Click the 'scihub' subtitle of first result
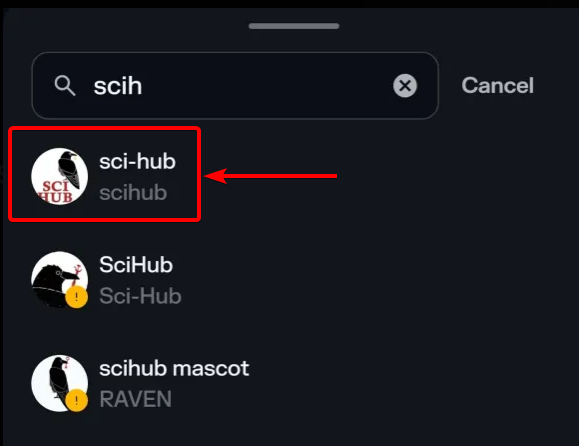This screenshot has height=446, width=579. pos(133,192)
